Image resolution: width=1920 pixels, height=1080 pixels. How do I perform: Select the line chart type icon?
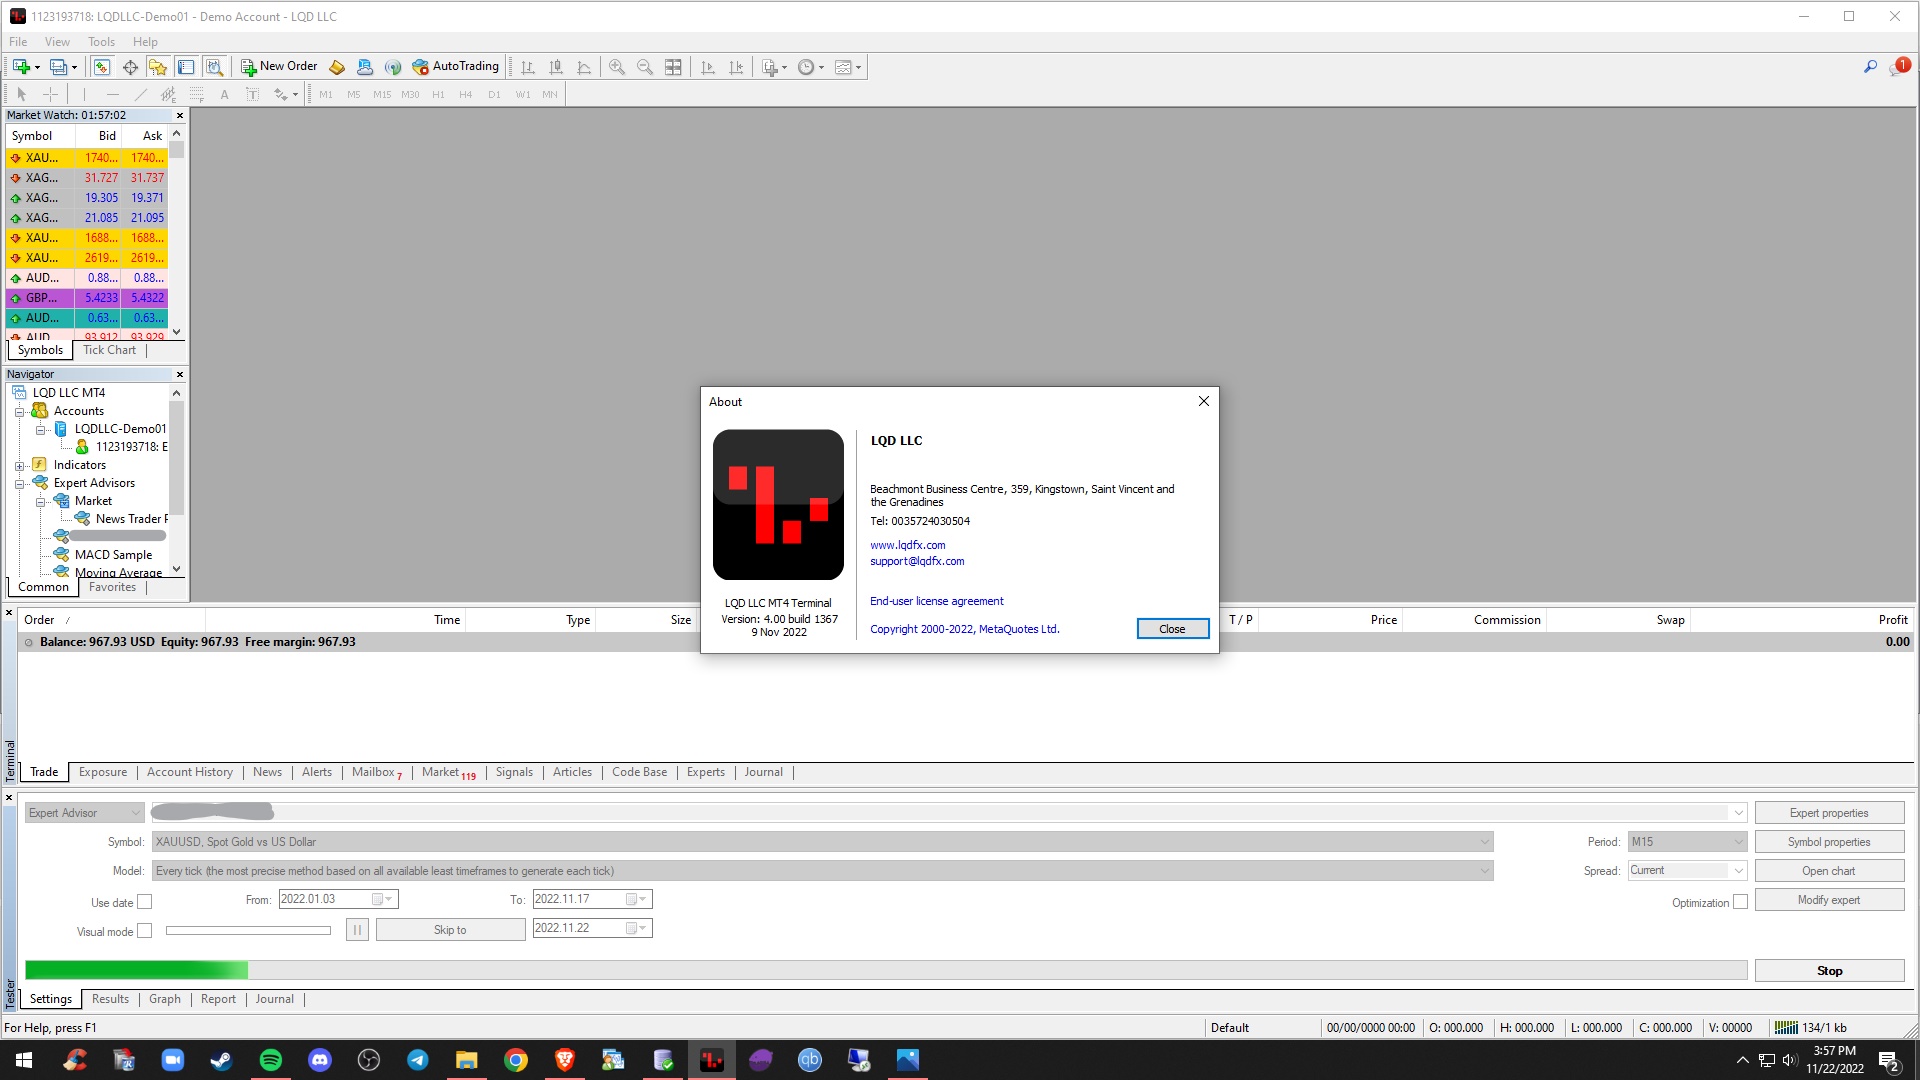pos(584,67)
